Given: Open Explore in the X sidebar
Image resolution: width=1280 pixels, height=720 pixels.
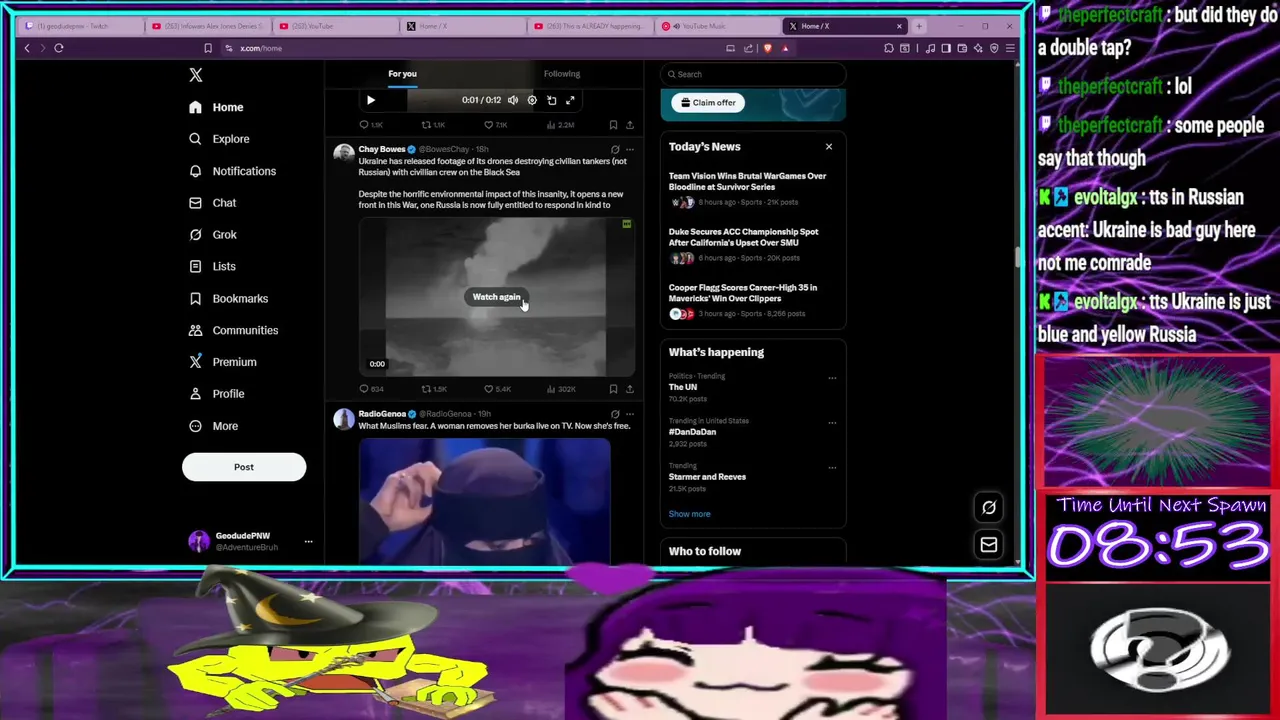Looking at the screenshot, I should [x=219, y=139].
